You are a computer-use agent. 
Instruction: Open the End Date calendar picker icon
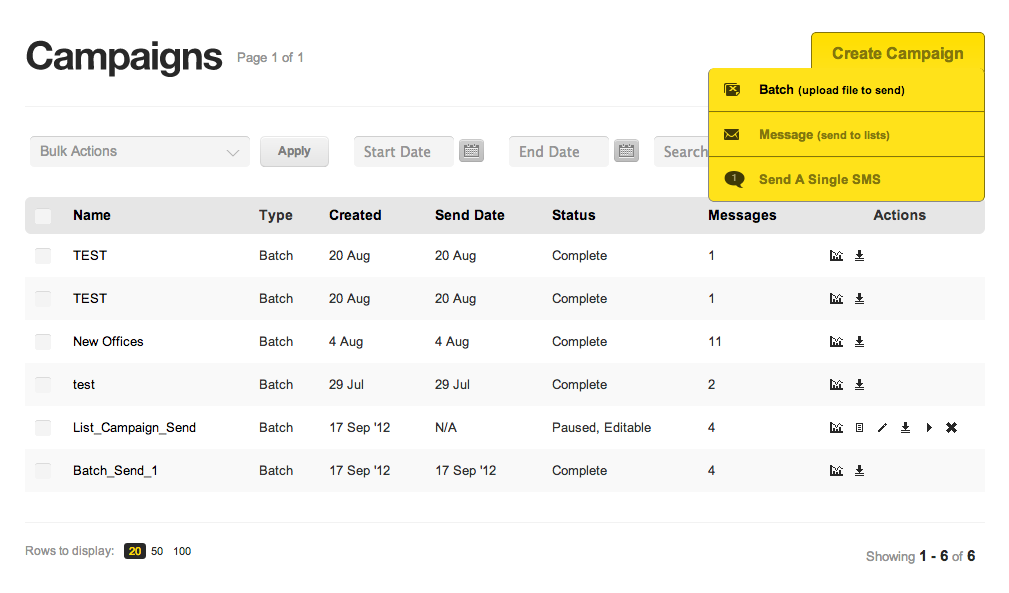626,151
